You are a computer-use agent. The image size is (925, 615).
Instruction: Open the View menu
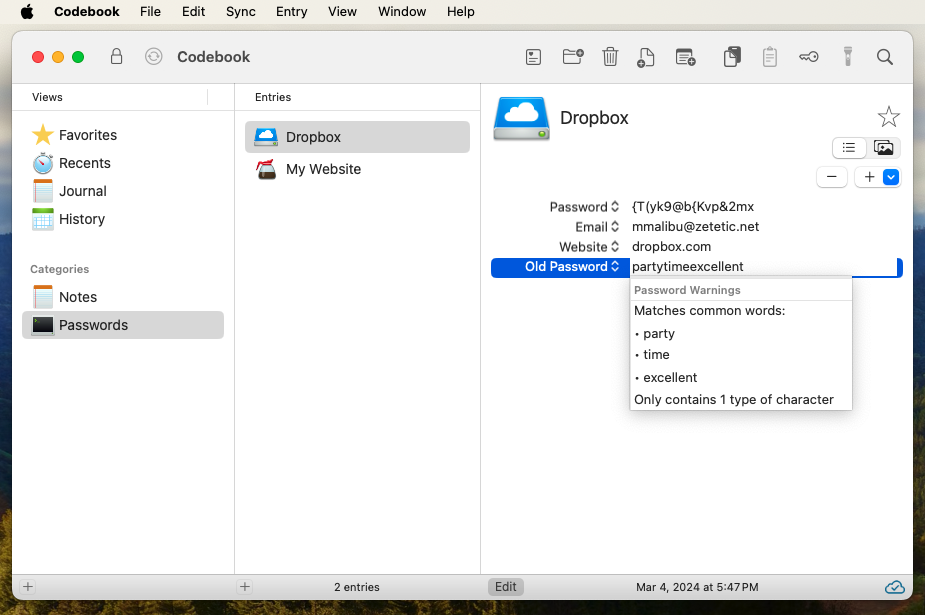342,12
